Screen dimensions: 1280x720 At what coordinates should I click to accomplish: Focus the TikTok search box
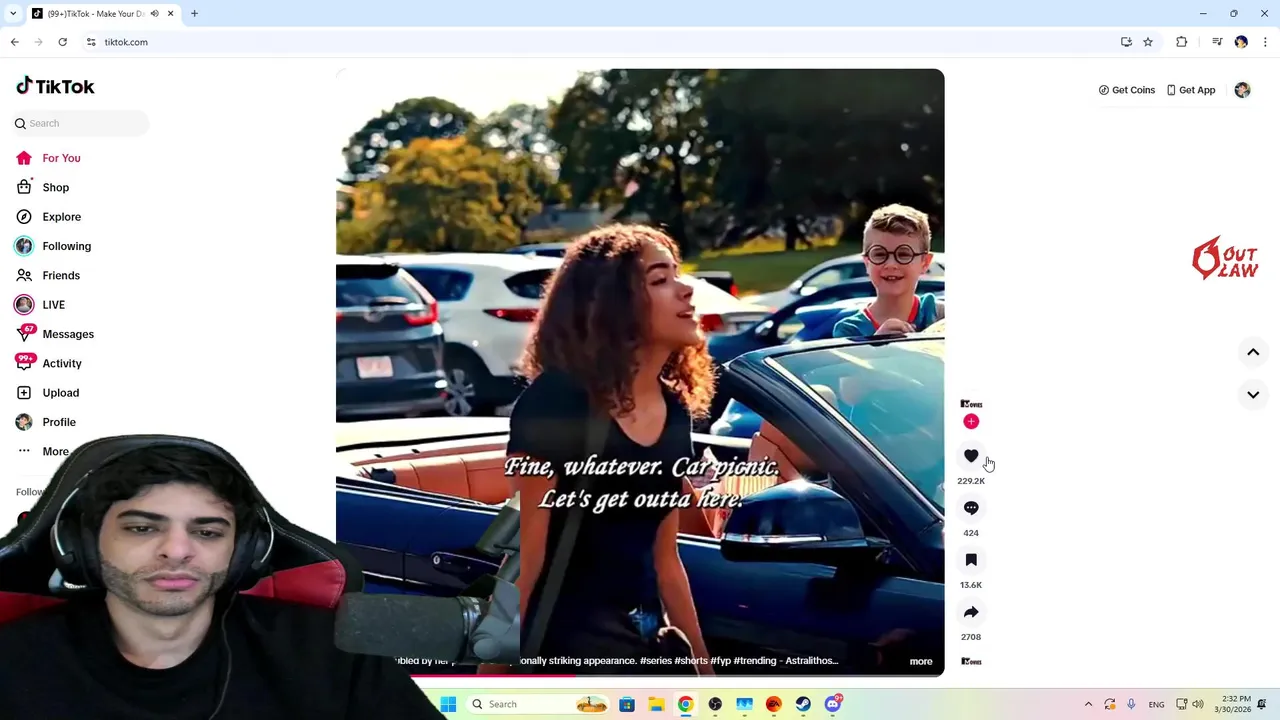click(x=82, y=123)
